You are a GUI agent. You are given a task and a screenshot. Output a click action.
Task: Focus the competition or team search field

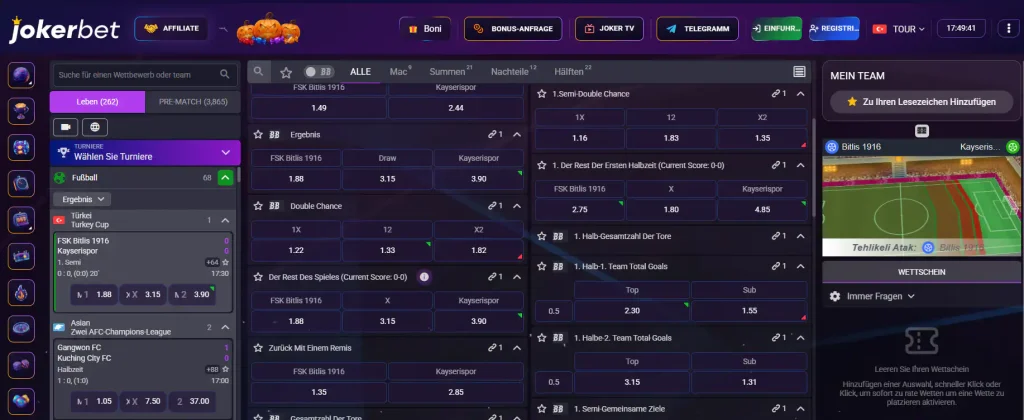pyautogui.click(x=145, y=74)
